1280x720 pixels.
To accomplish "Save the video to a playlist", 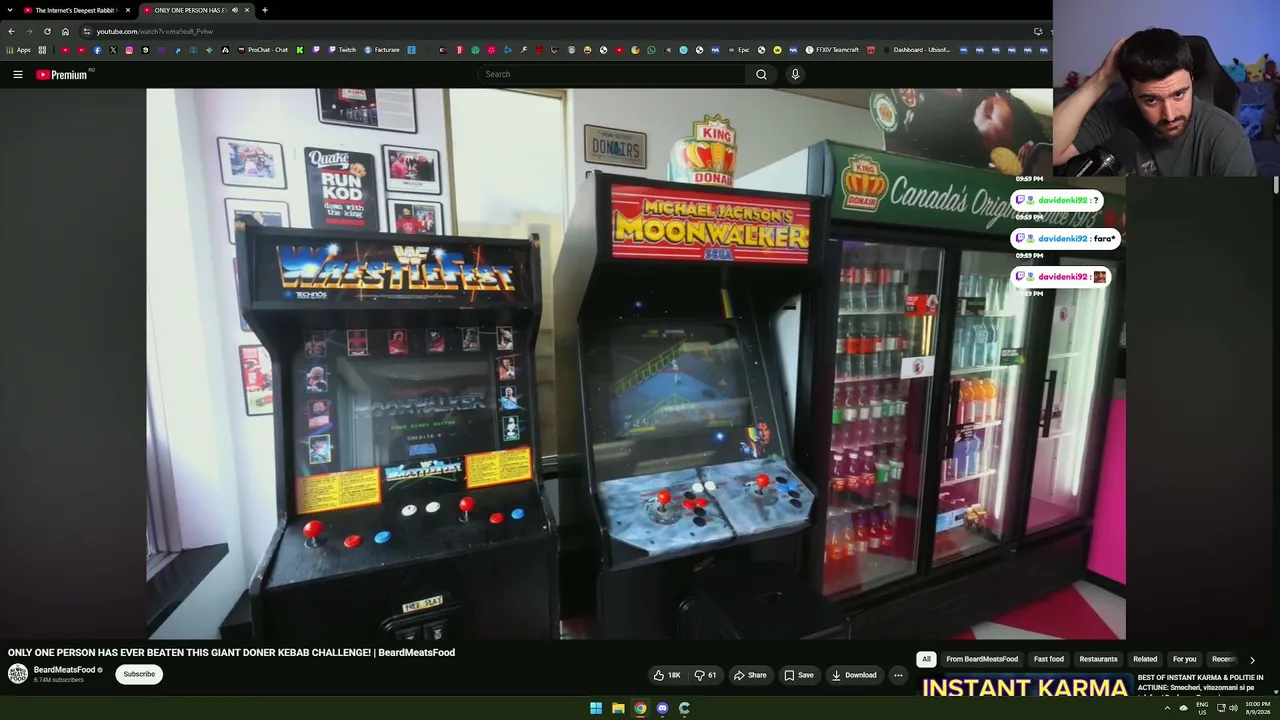I will (x=799, y=675).
